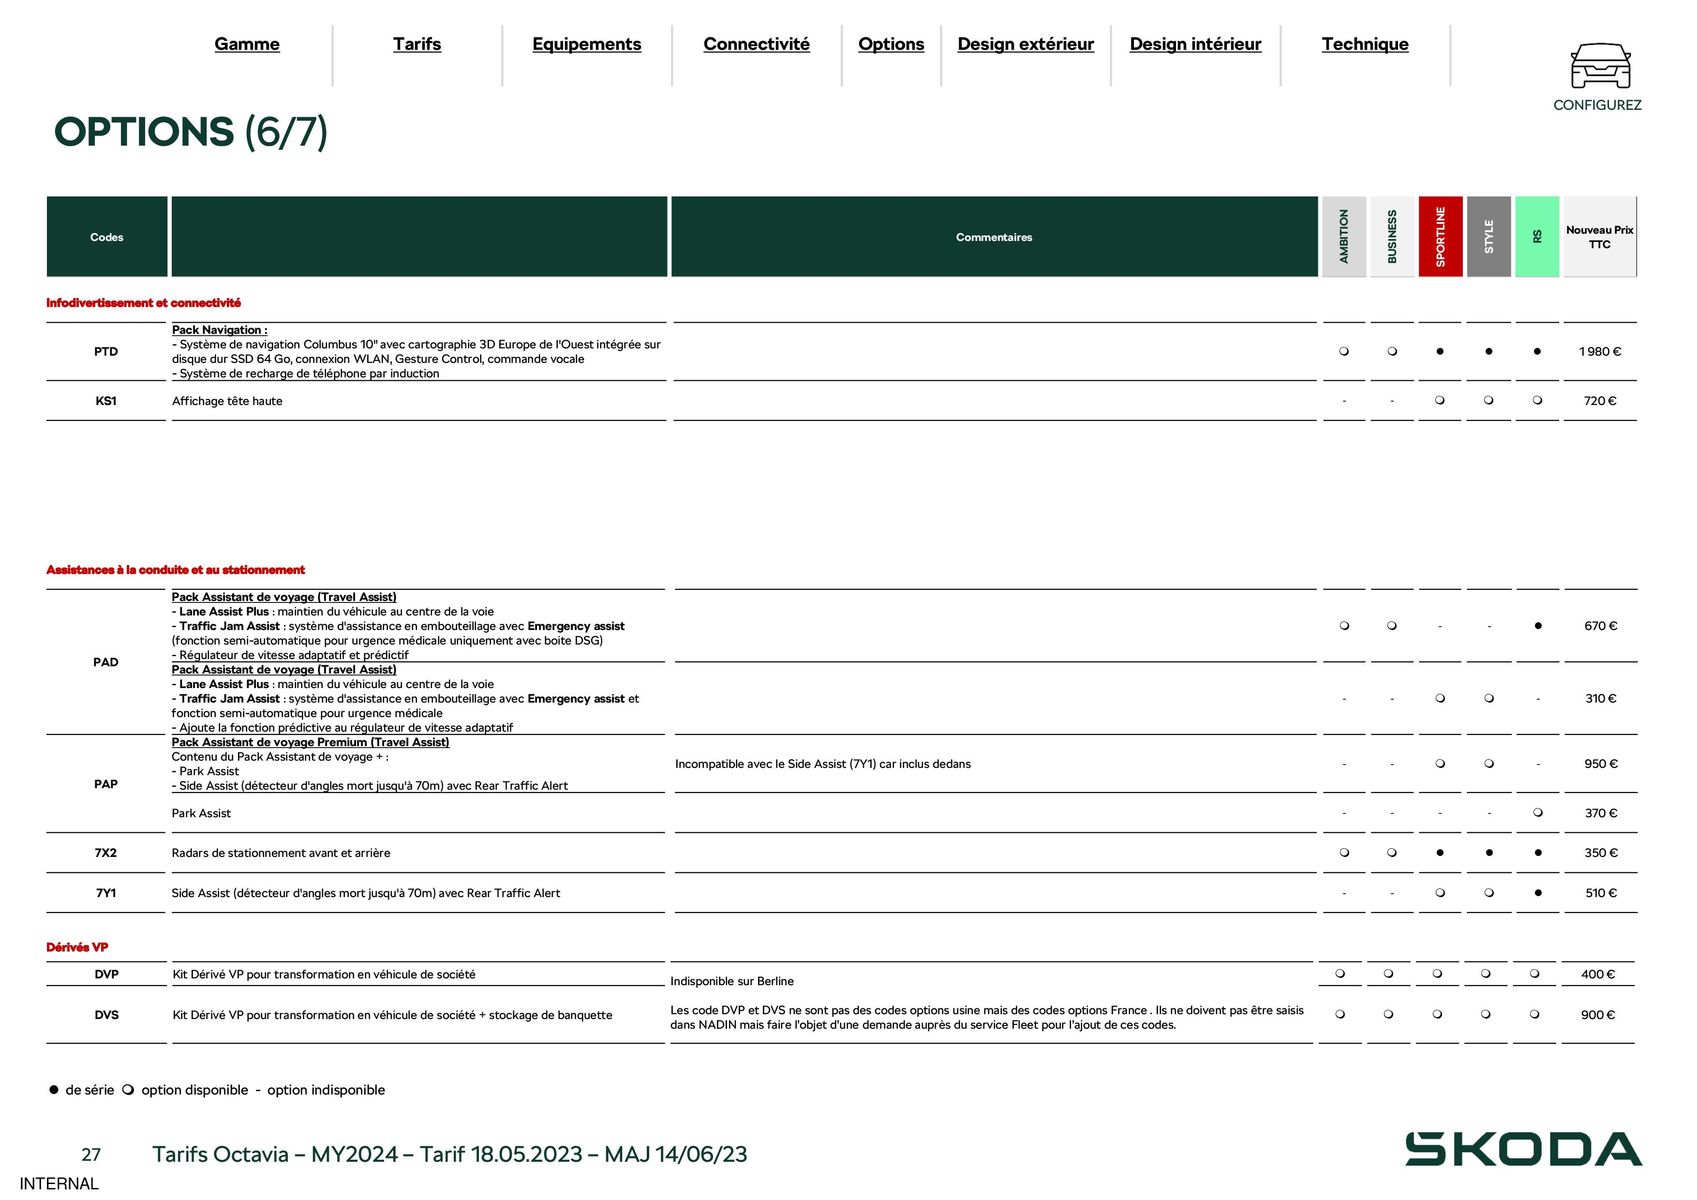
Task: Click the Affichage tête haute label
Action: click(x=227, y=401)
